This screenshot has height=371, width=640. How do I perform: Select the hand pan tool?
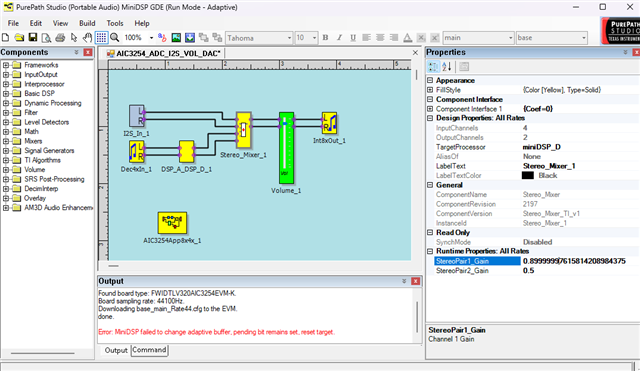[x=87, y=38]
